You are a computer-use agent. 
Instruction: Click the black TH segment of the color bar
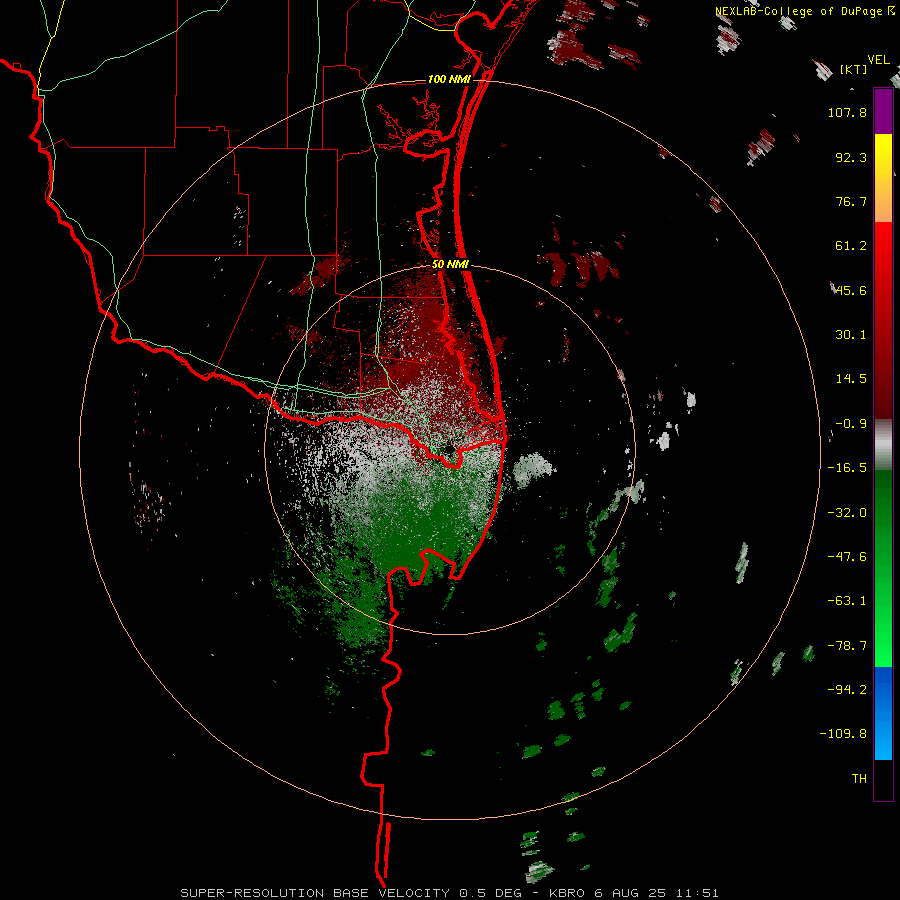pos(883,780)
